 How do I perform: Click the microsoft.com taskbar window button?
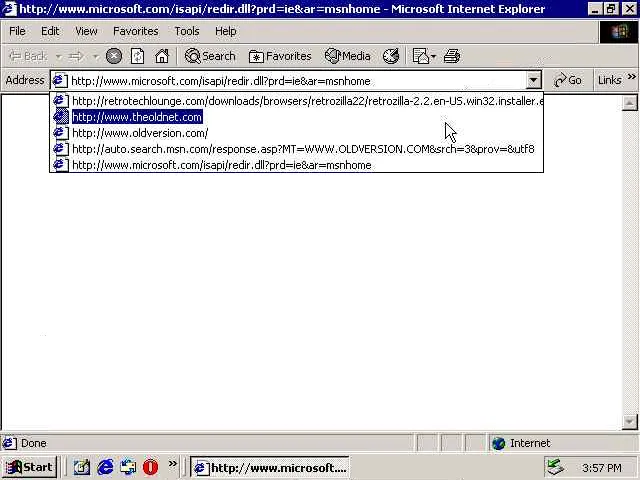[270, 467]
